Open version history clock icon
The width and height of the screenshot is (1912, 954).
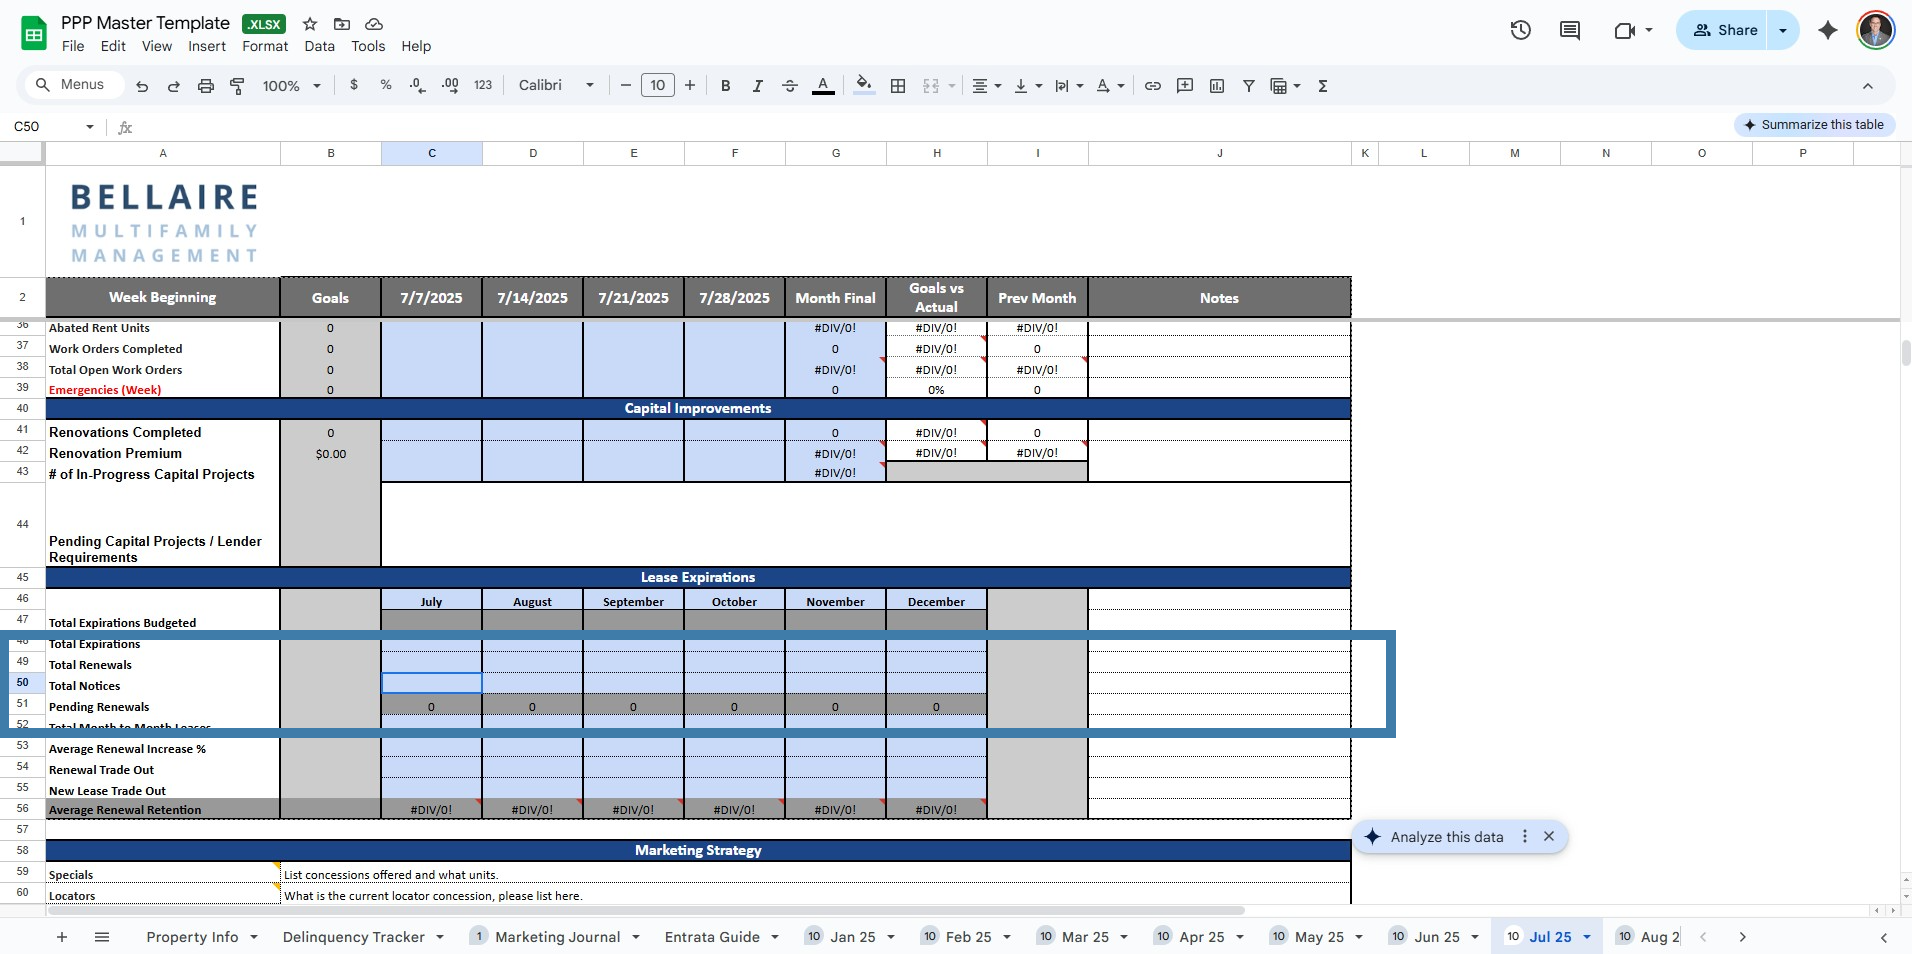tap(1520, 30)
